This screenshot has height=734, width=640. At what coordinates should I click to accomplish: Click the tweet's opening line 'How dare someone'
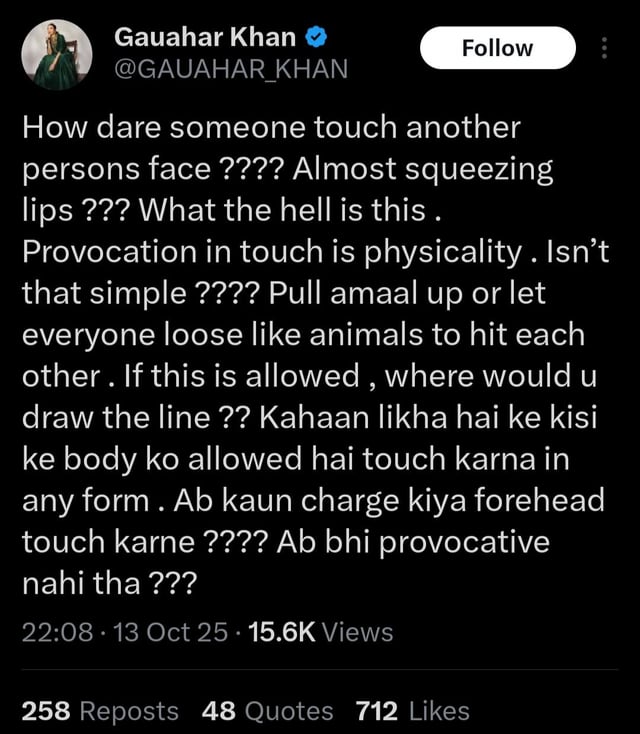click(163, 127)
